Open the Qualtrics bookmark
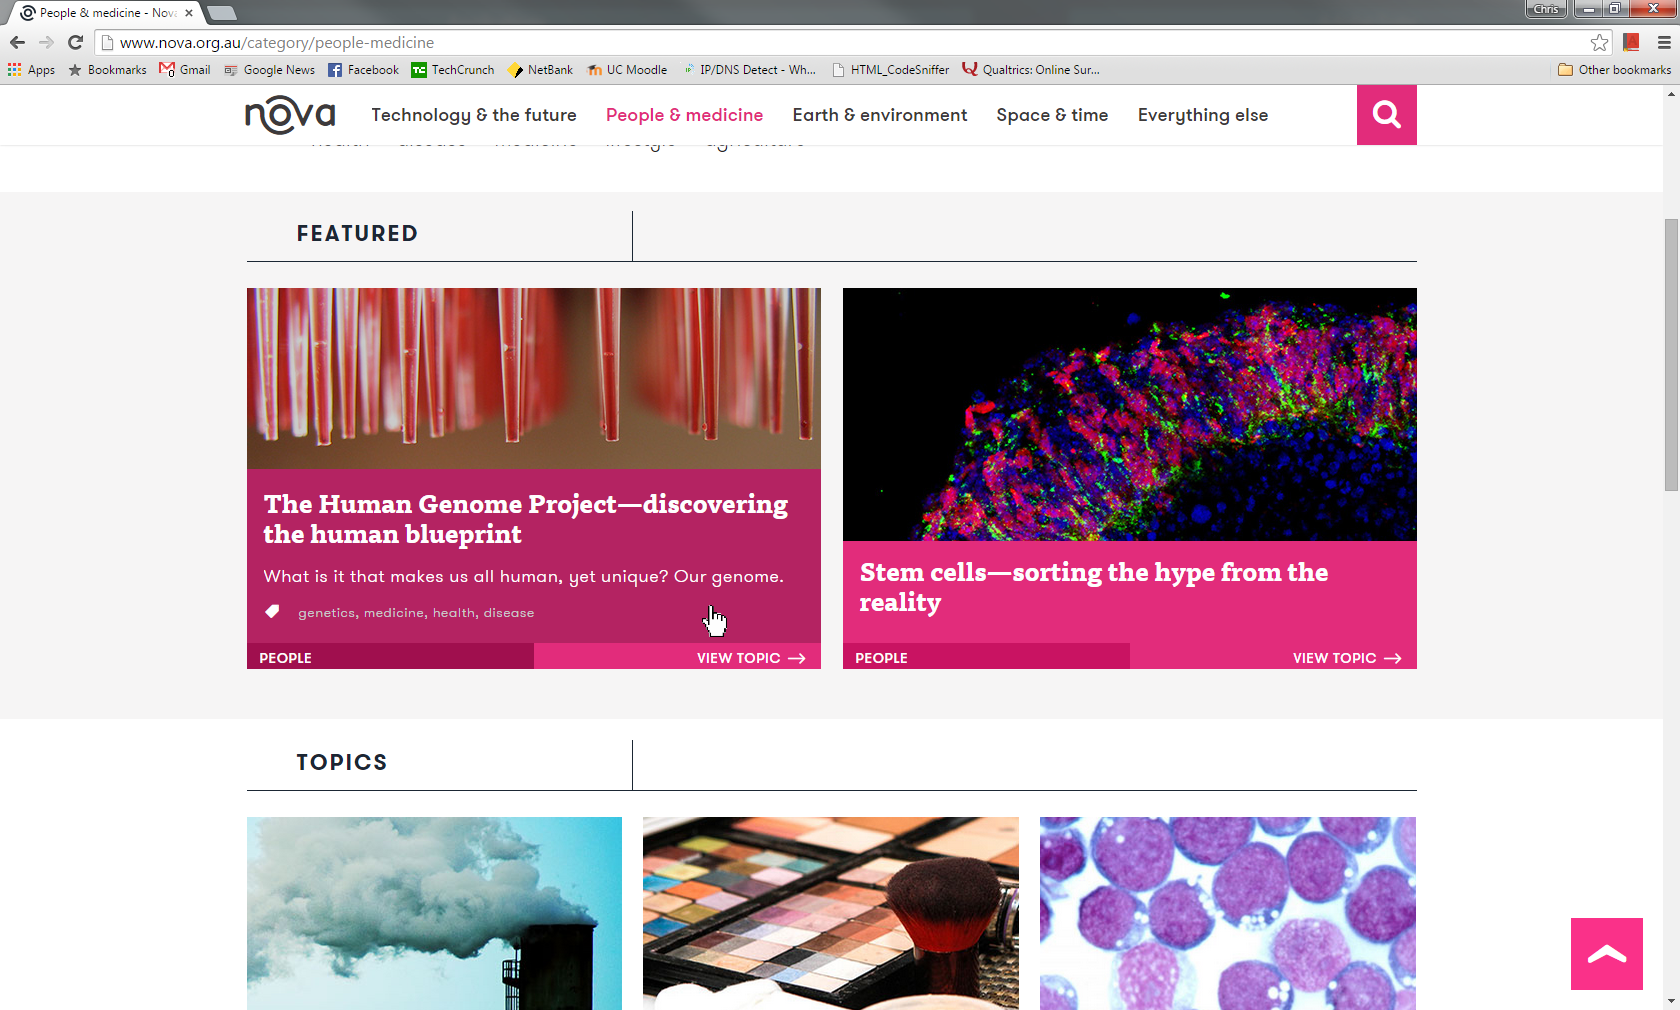 coord(1031,70)
